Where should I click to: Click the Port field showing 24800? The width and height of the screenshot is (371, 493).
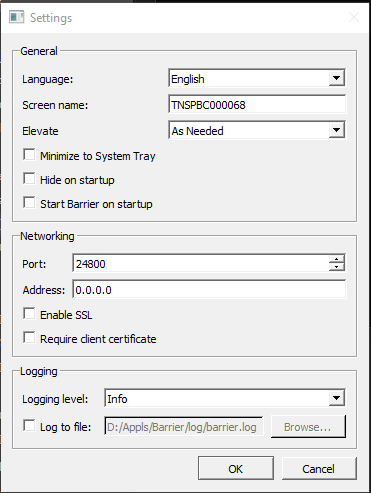[201, 263]
